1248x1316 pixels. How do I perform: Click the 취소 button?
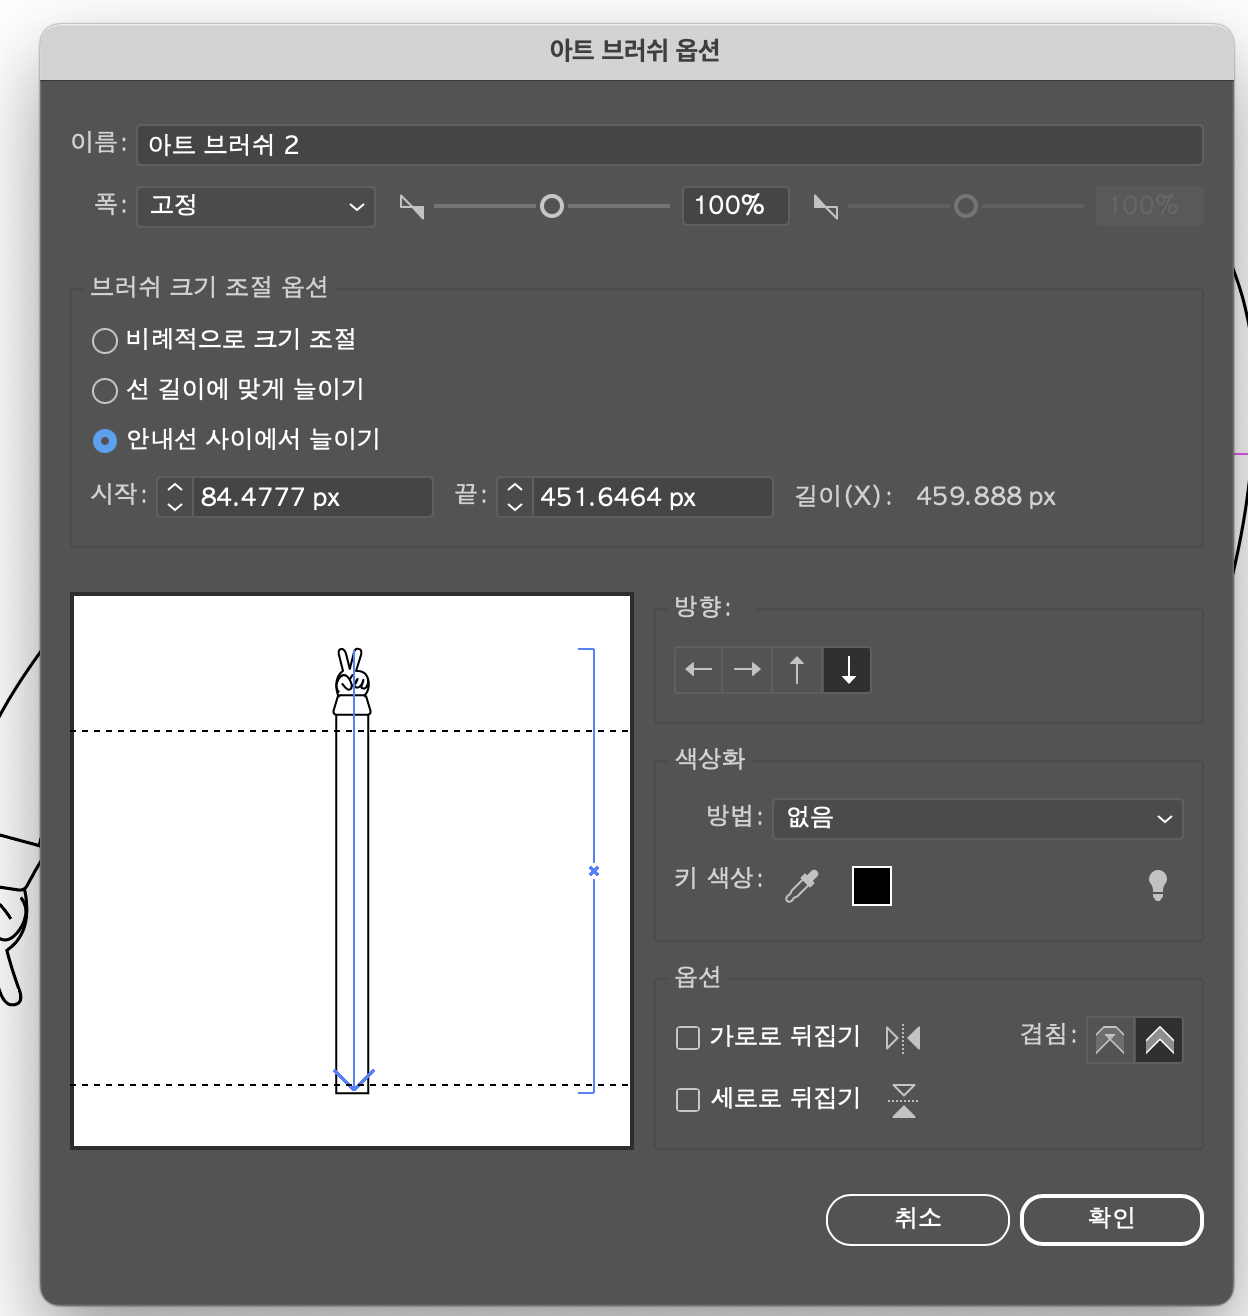click(x=917, y=1219)
